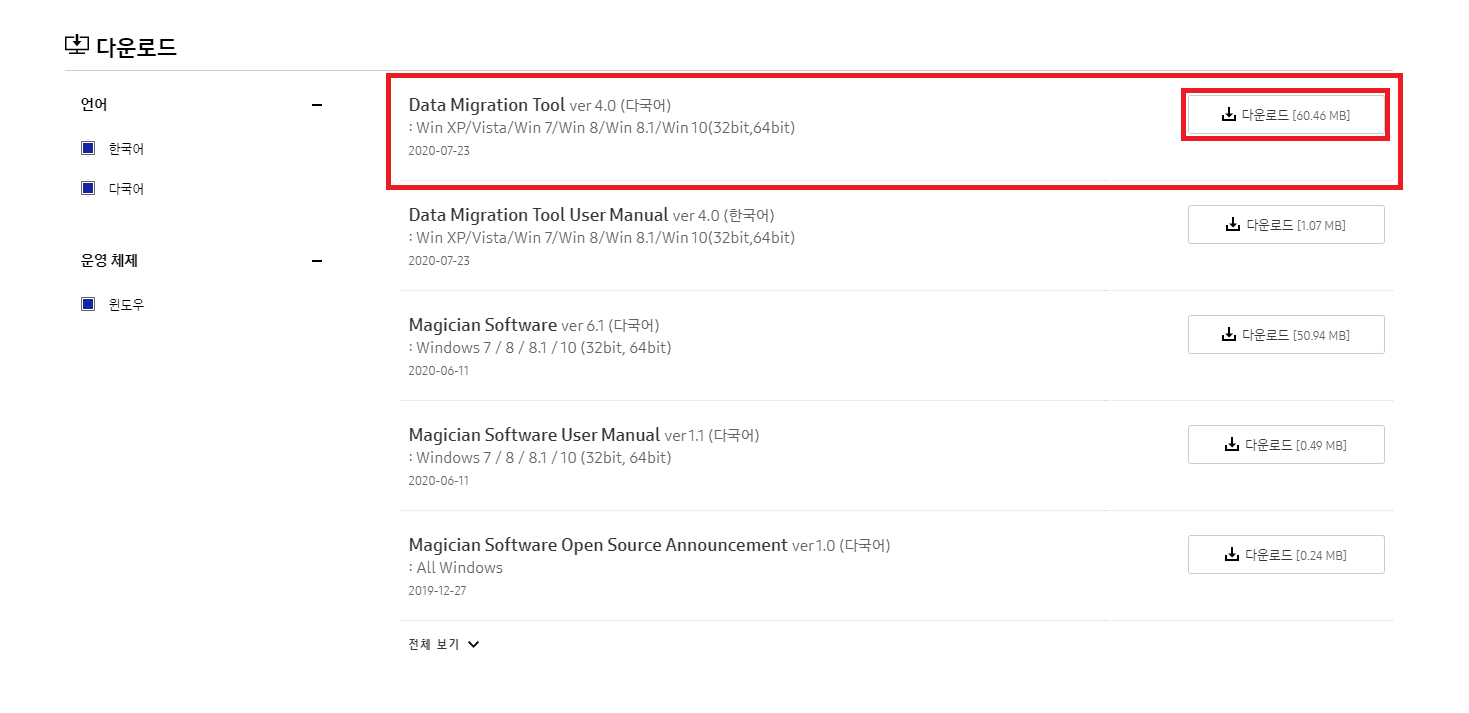Download Magician Software User Manual 0.49 MB
The width and height of the screenshot is (1469, 713).
click(x=1286, y=445)
